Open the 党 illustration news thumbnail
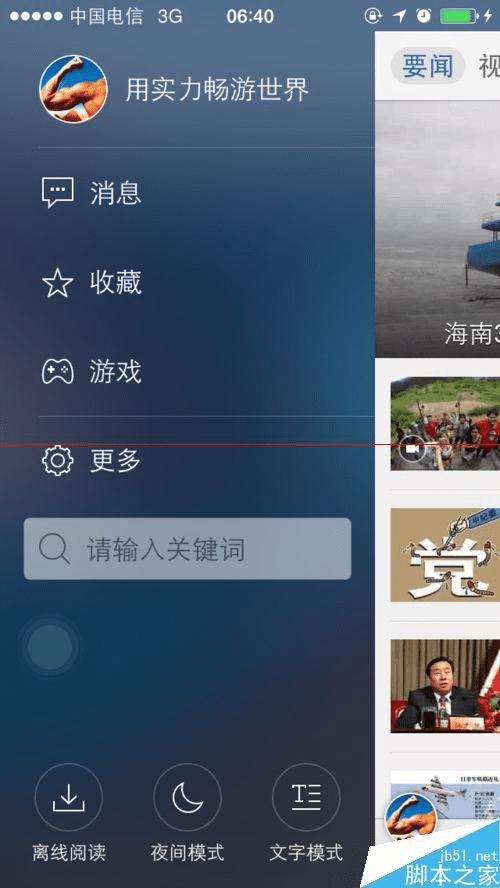The height and width of the screenshot is (888, 500). 445,554
